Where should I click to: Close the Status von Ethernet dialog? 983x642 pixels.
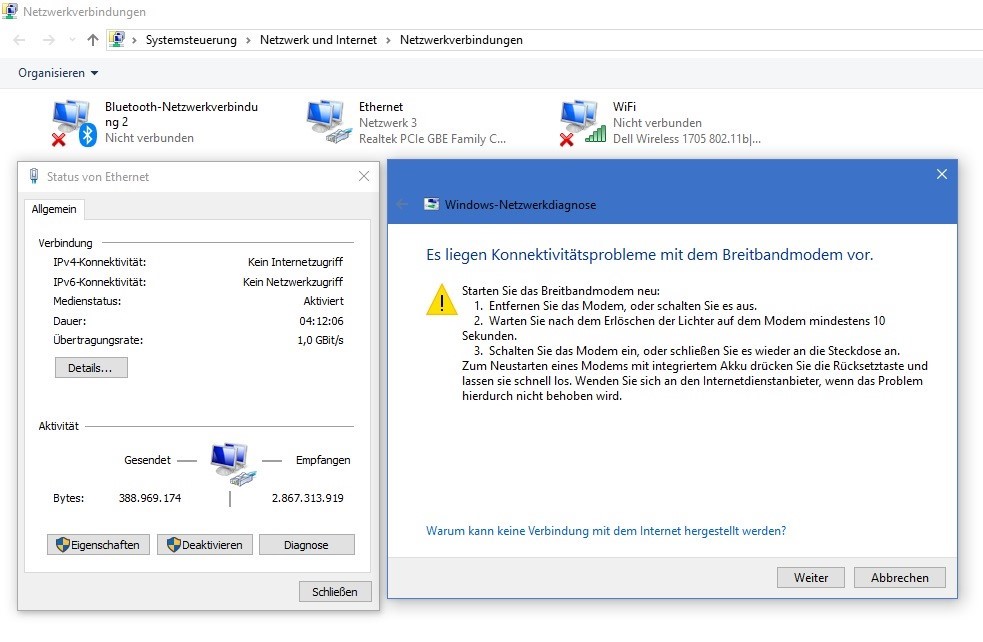pos(364,177)
